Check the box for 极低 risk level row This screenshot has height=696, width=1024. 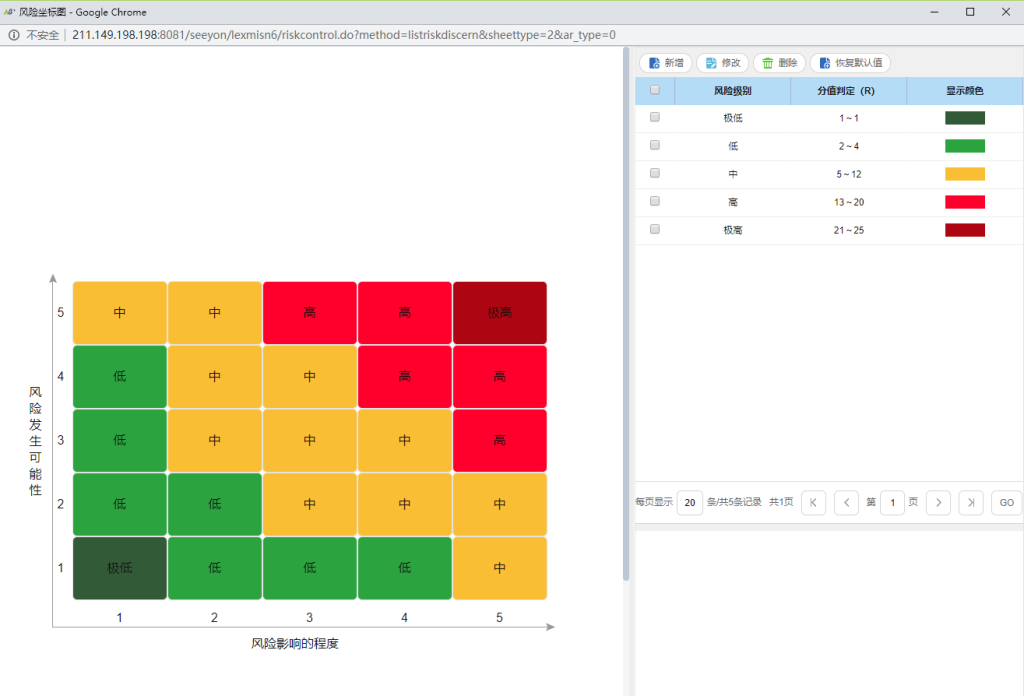click(x=655, y=117)
